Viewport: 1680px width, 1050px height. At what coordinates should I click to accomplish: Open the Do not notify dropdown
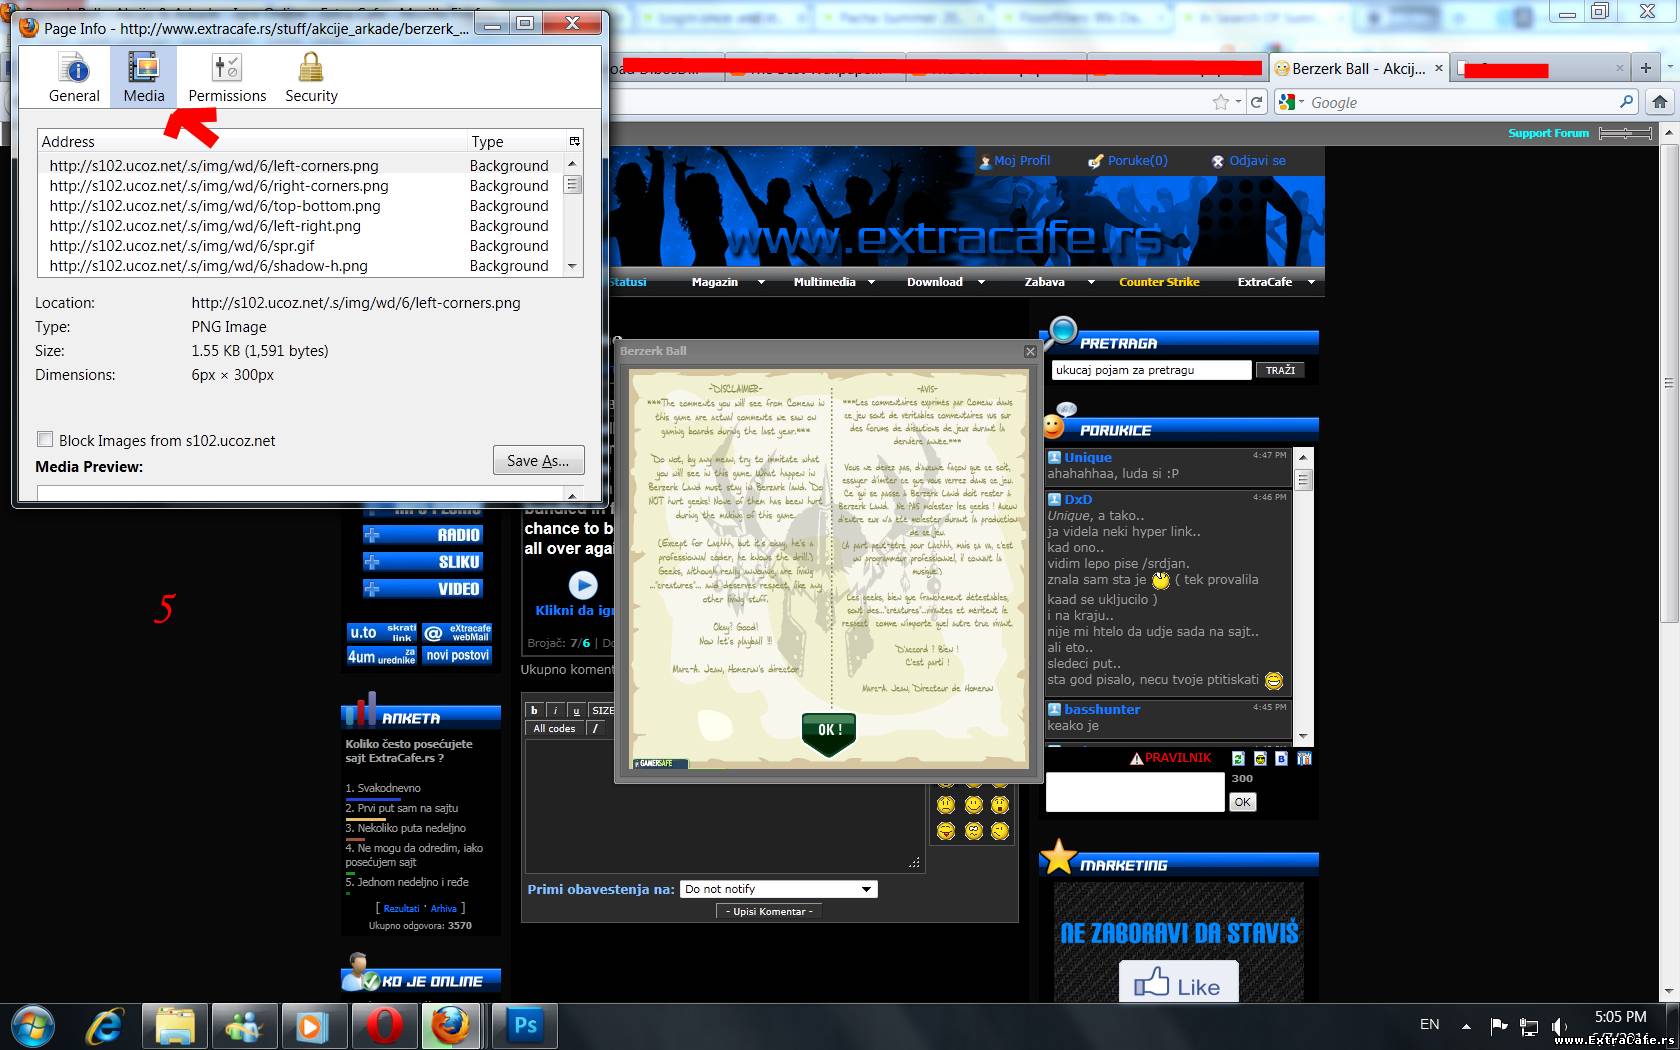(778, 889)
